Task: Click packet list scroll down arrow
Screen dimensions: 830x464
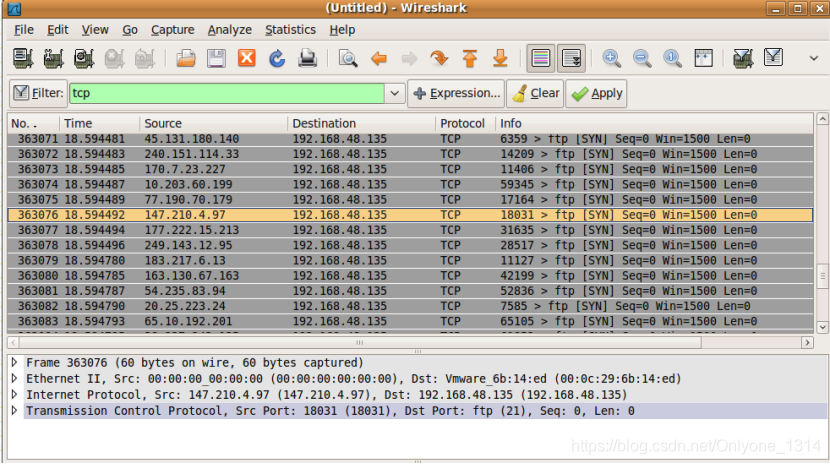Action: (x=822, y=327)
